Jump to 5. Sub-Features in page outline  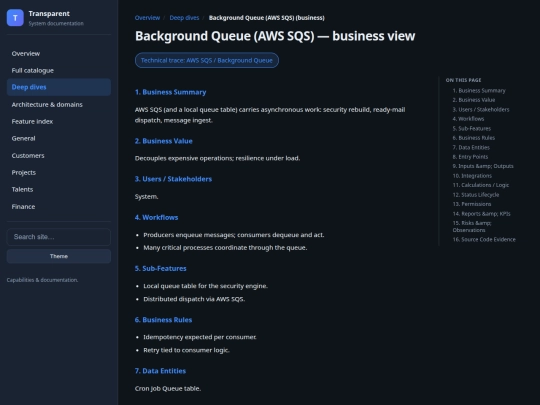(472, 128)
